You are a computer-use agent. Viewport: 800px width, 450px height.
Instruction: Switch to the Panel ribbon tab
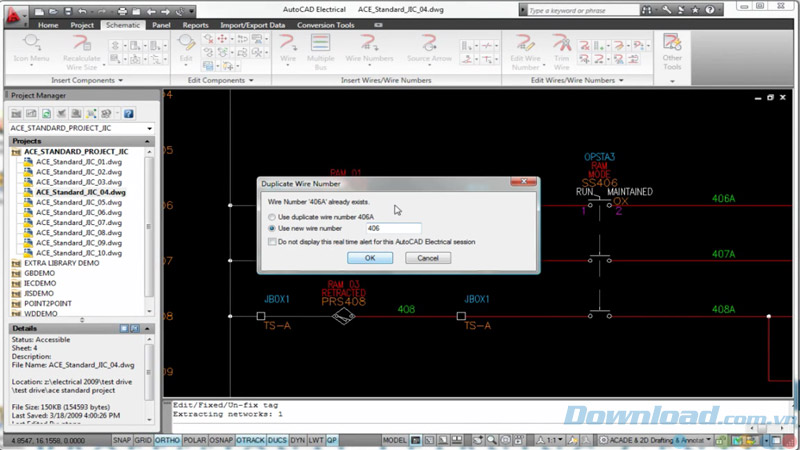click(163, 25)
